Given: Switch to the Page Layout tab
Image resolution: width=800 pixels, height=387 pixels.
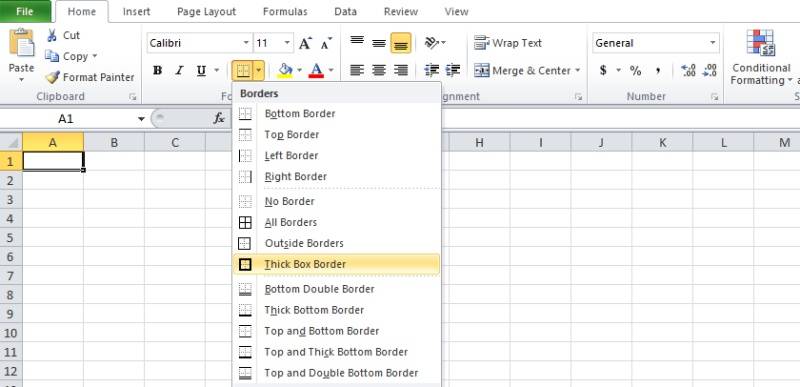Looking at the screenshot, I should click(x=207, y=12).
